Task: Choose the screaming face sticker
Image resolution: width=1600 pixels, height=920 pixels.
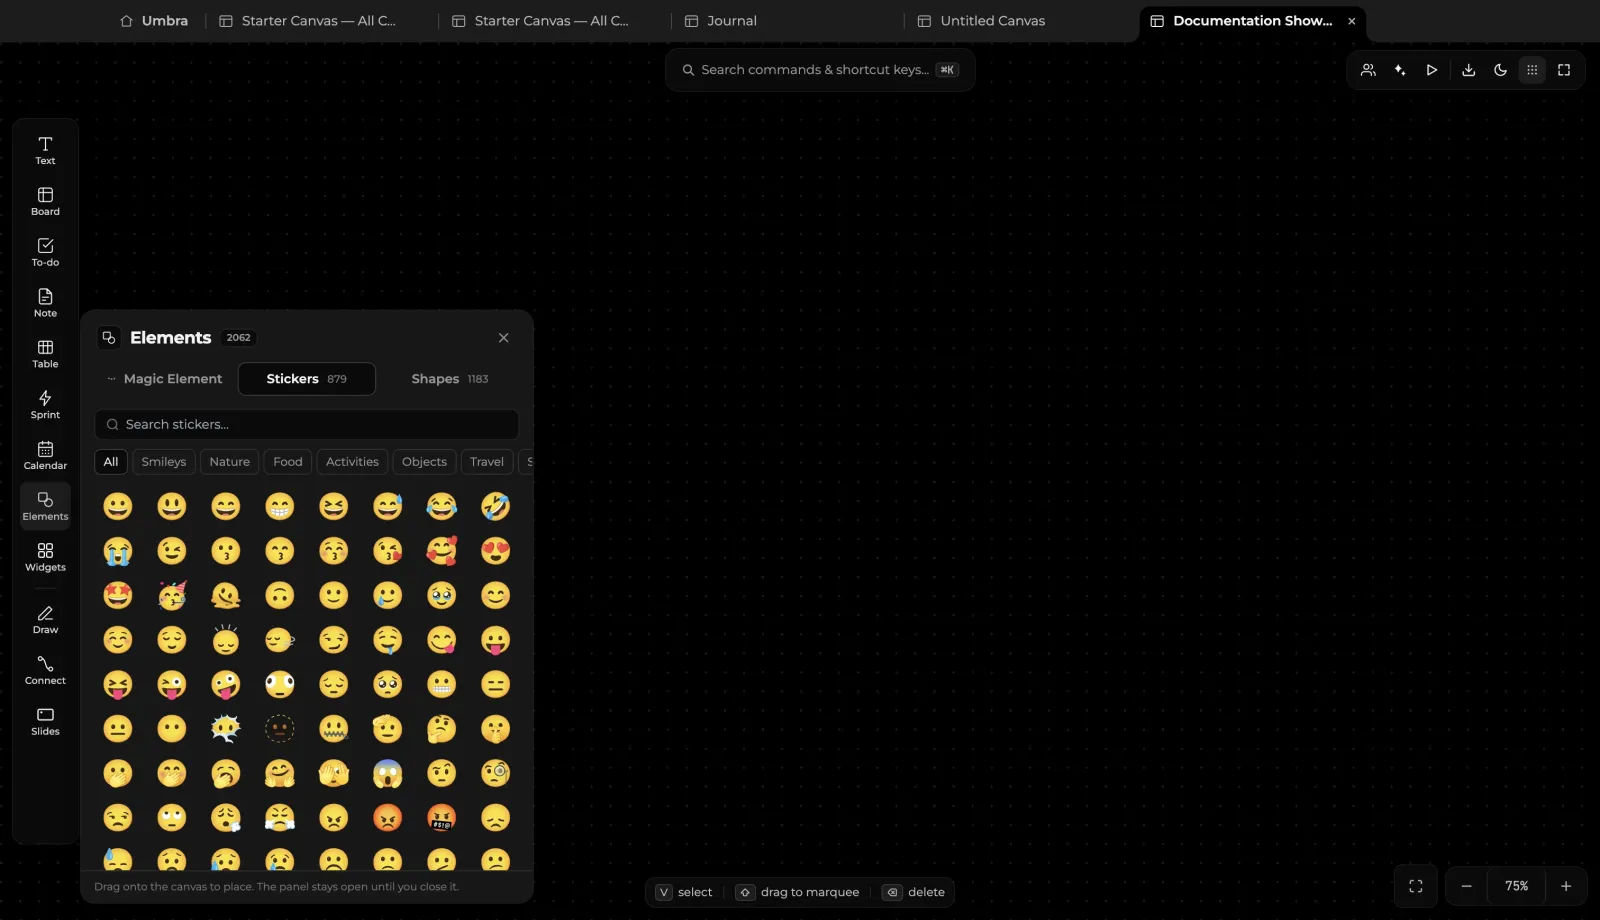Action: [387, 773]
